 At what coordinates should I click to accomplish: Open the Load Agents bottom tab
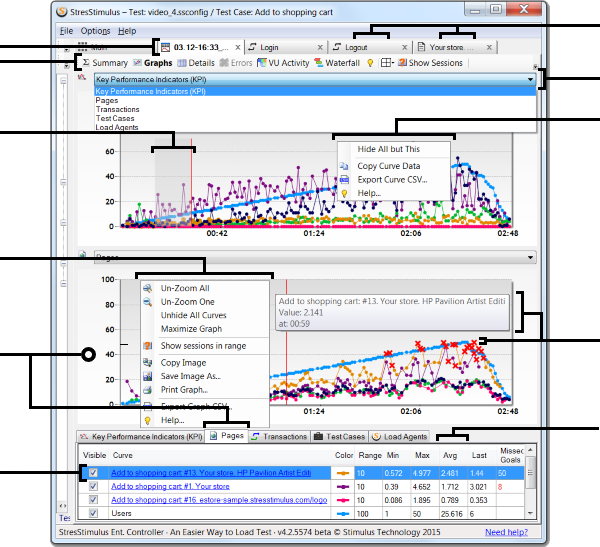point(399,437)
